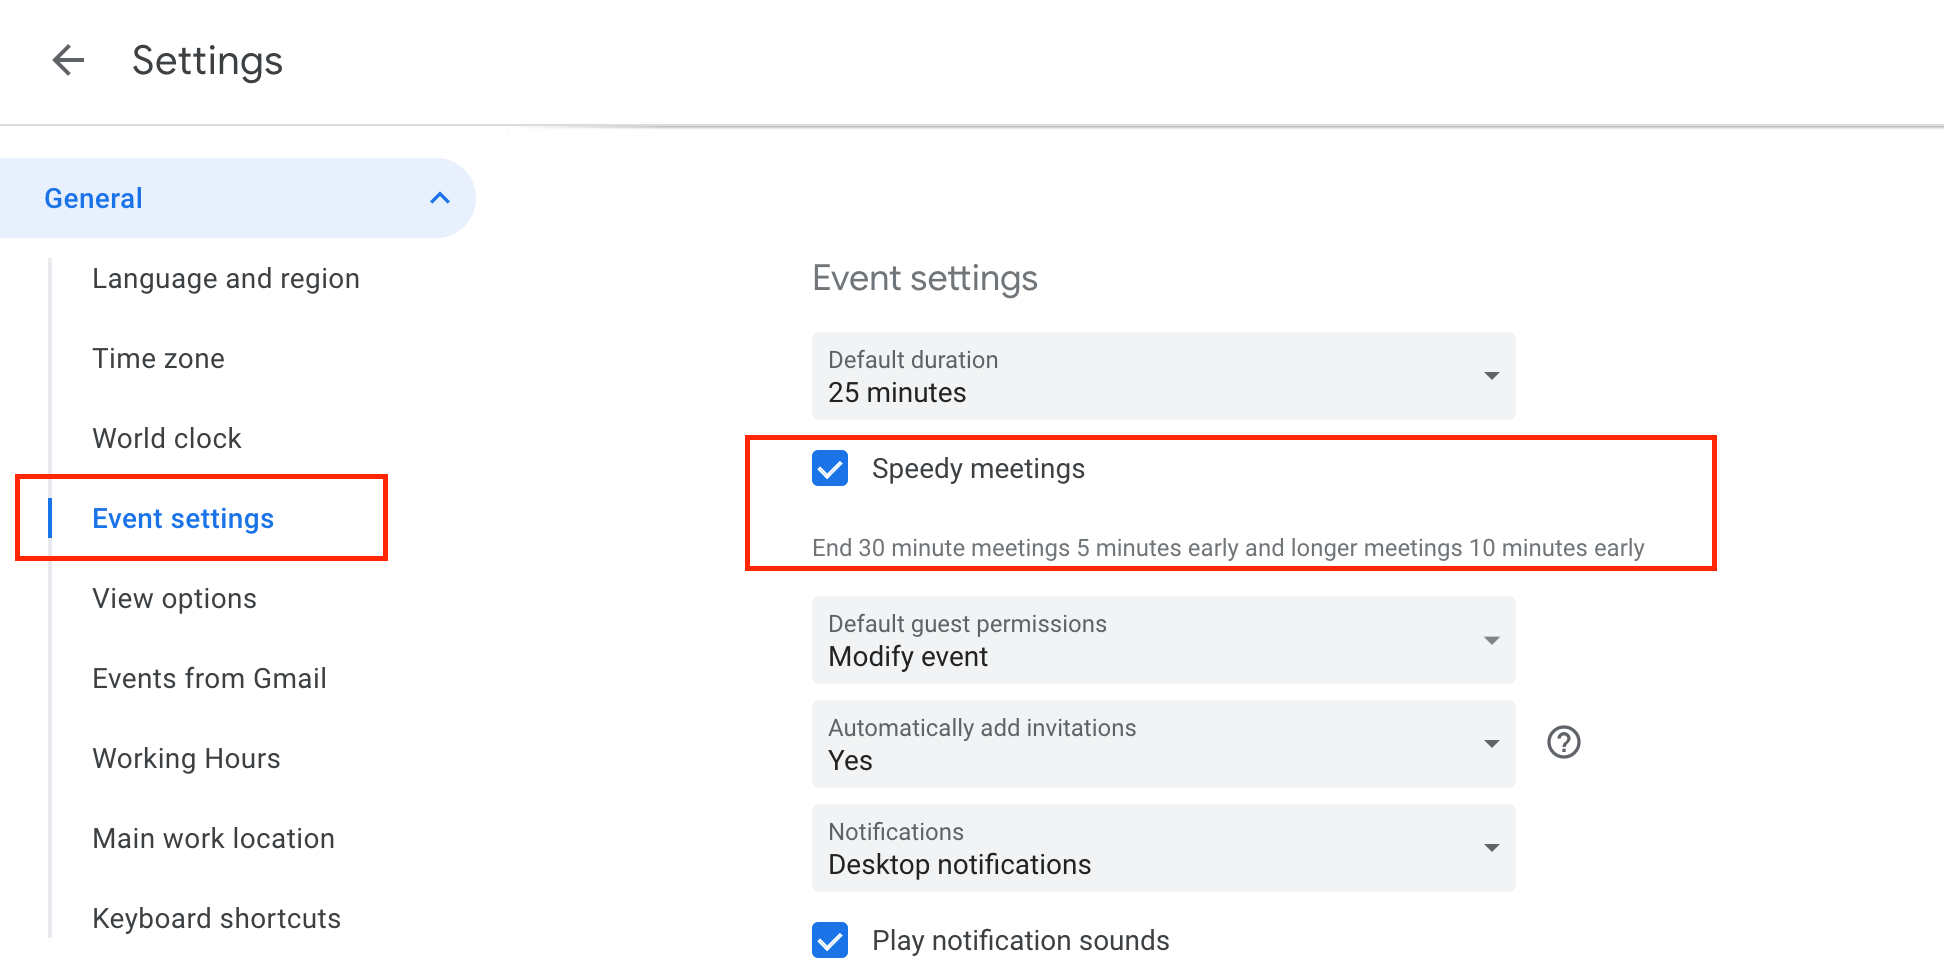Click the back arrow to exit Settings
The height and width of the screenshot is (978, 1944).
68,60
